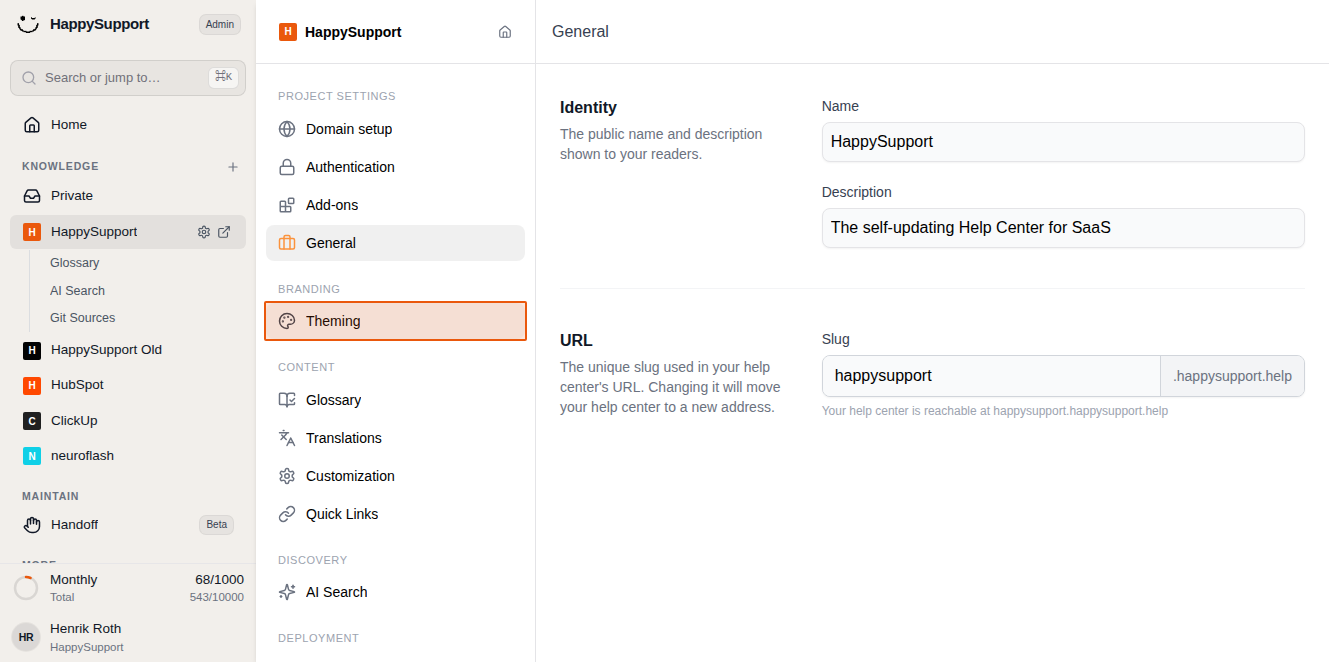Click the Quick Links chain icon
Viewport: 1329px width, 662px height.
287,514
